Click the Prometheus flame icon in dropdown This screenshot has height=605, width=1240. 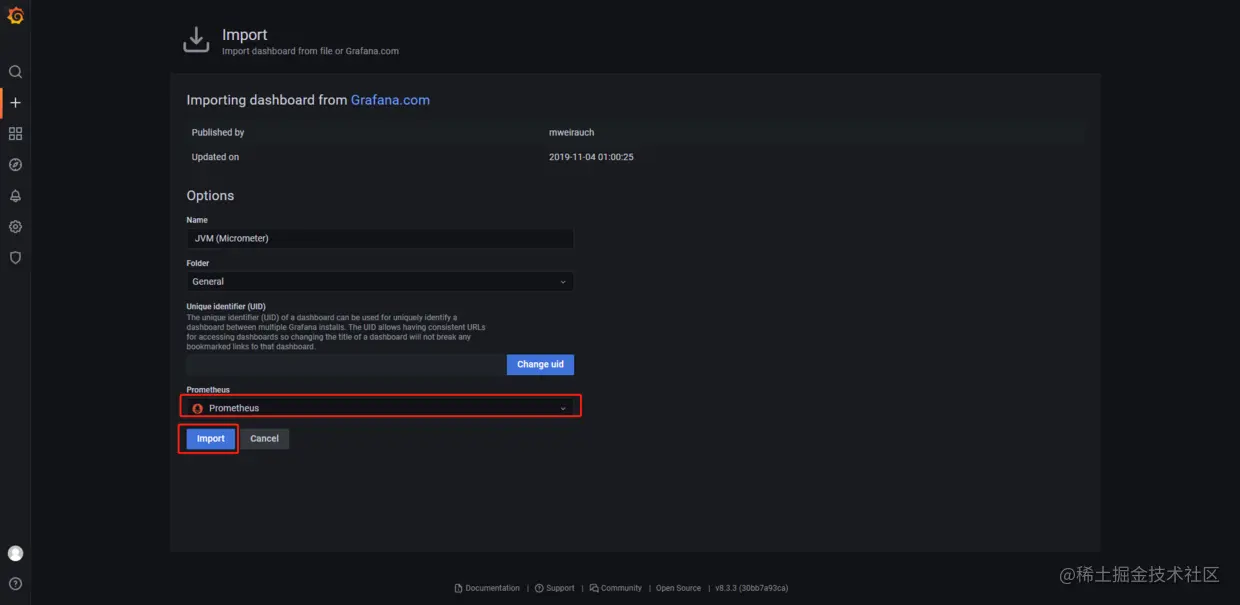[197, 408]
